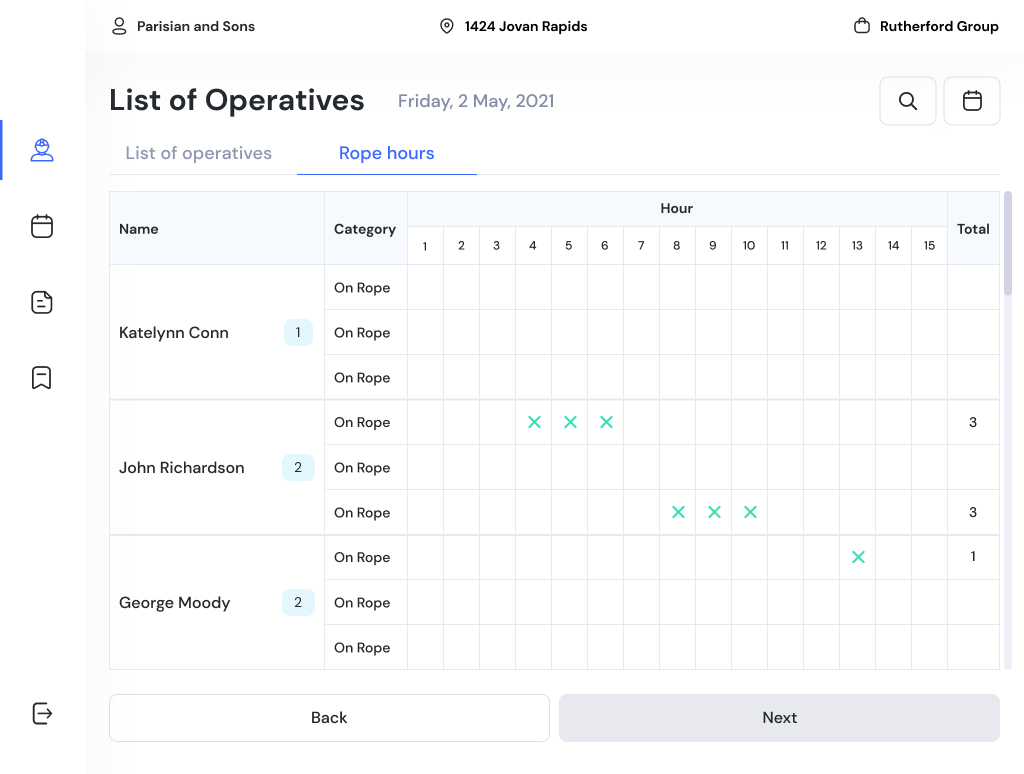Open the operatives section in the sidebar

[x=42, y=151]
